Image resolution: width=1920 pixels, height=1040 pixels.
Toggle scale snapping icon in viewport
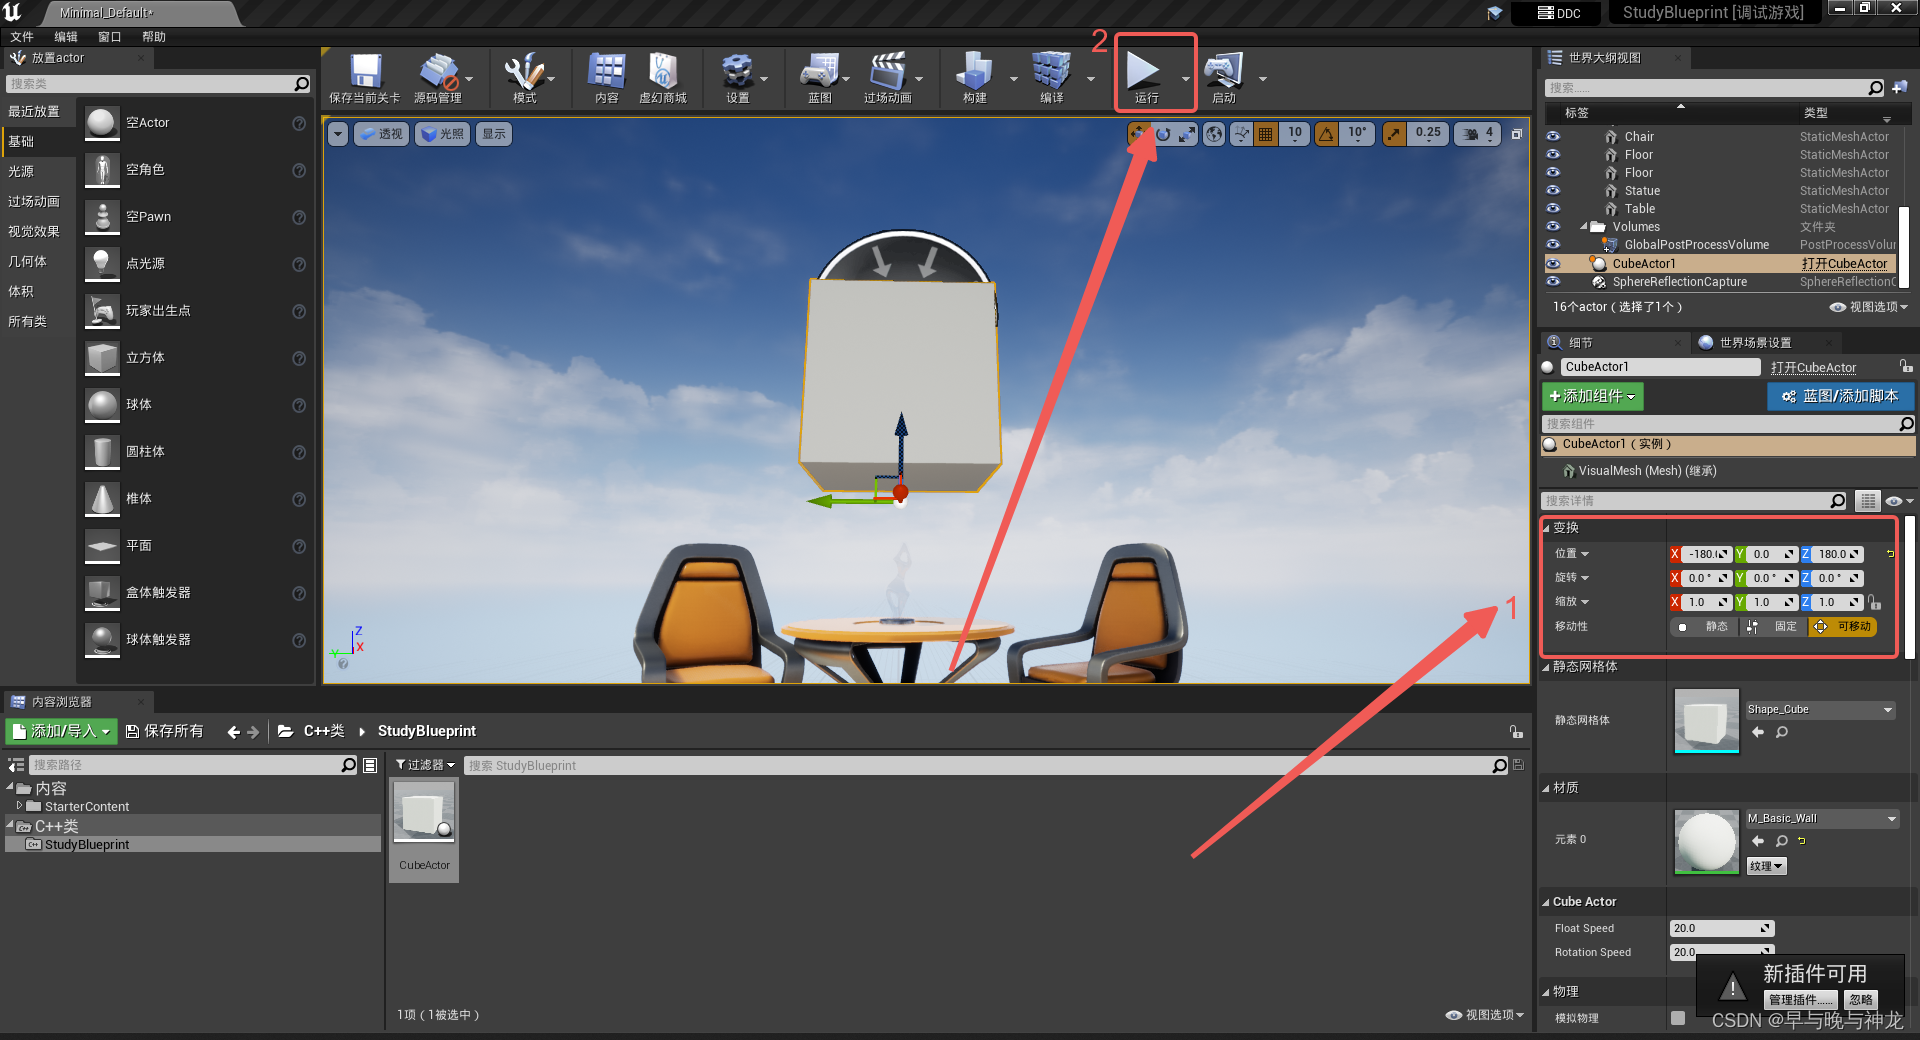[1394, 134]
